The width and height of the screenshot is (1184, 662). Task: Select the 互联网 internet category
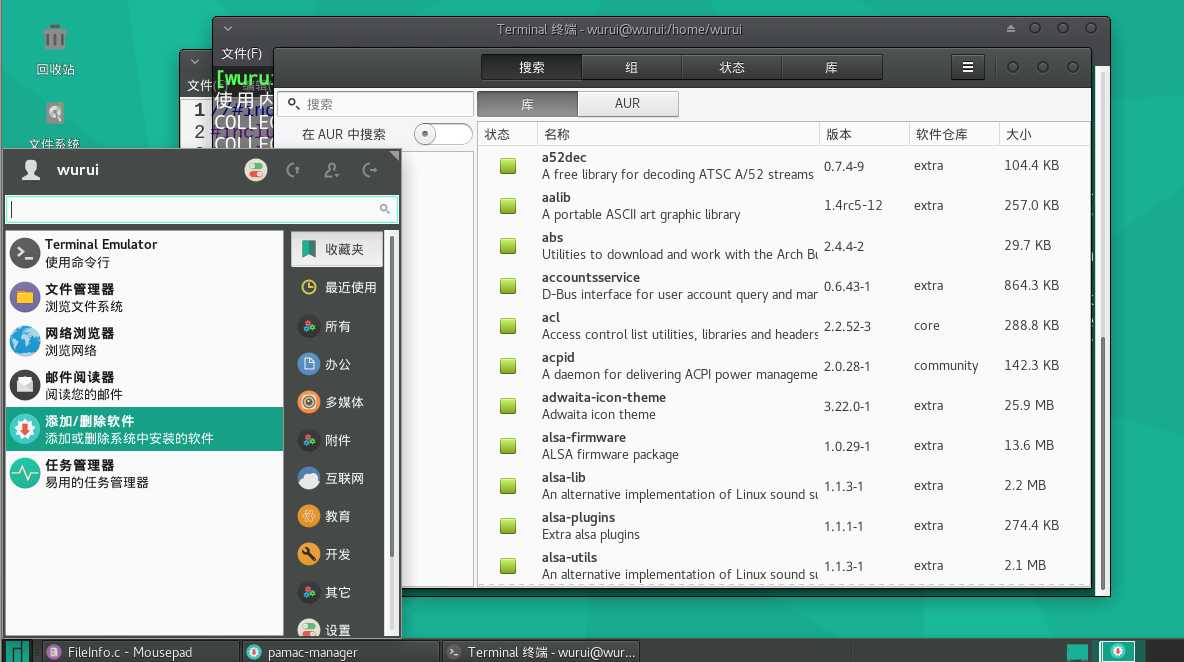337,478
